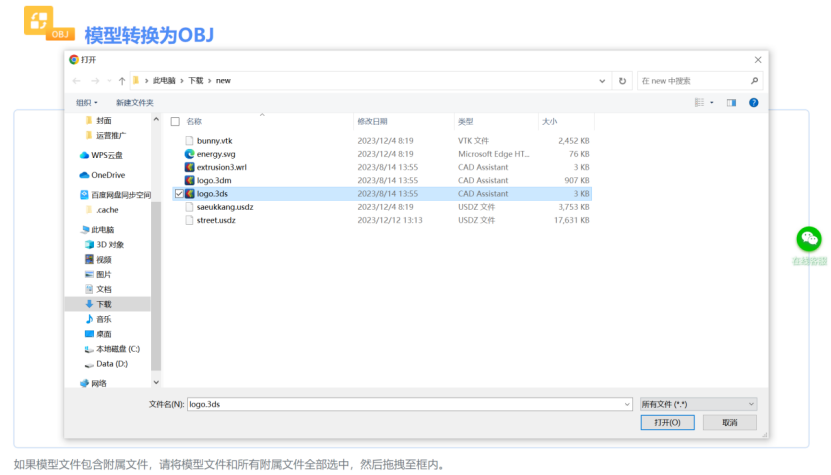Open the .cache folder in sidebar

102,209
